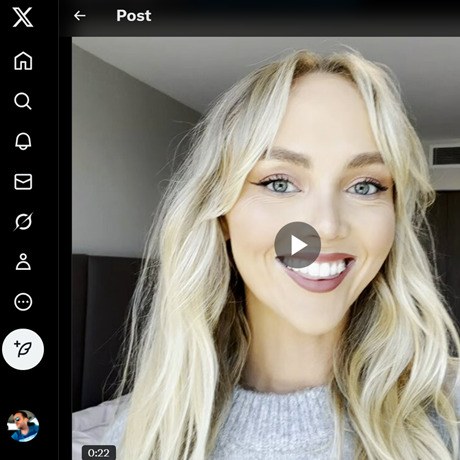Play the video with the center button
The width and height of the screenshot is (460, 460).
click(297, 245)
